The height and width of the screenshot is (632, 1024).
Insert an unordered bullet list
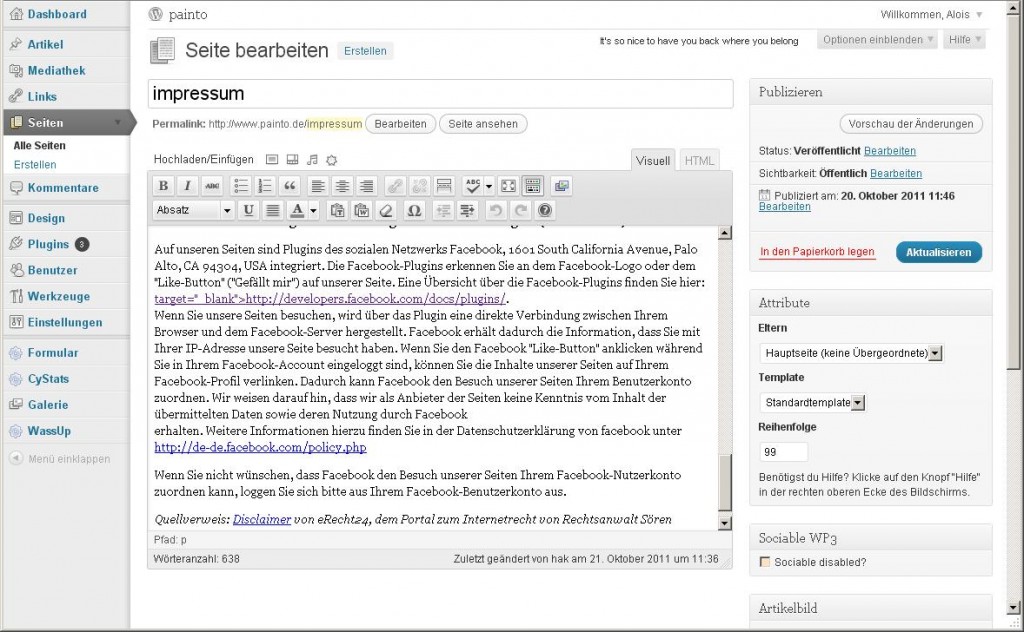tap(241, 186)
